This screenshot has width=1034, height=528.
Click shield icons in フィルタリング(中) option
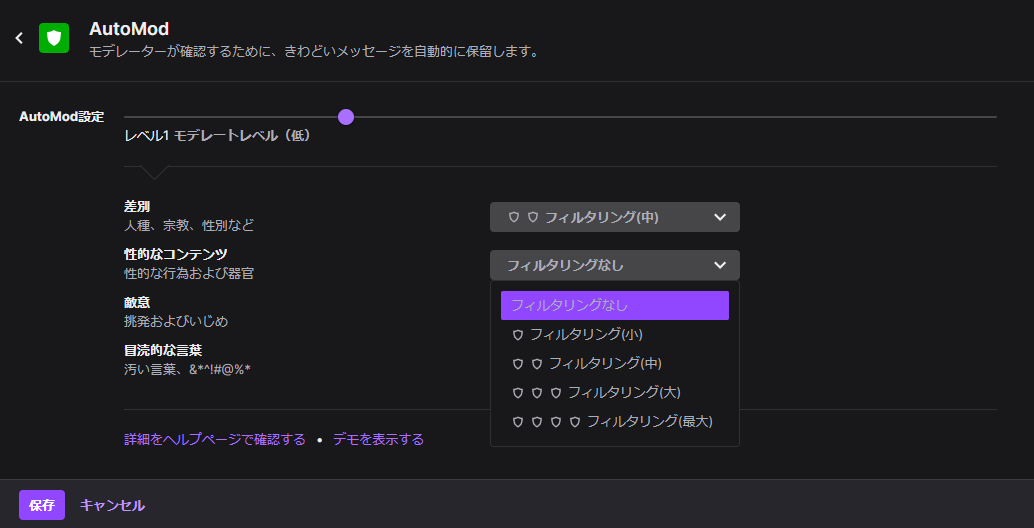point(527,363)
